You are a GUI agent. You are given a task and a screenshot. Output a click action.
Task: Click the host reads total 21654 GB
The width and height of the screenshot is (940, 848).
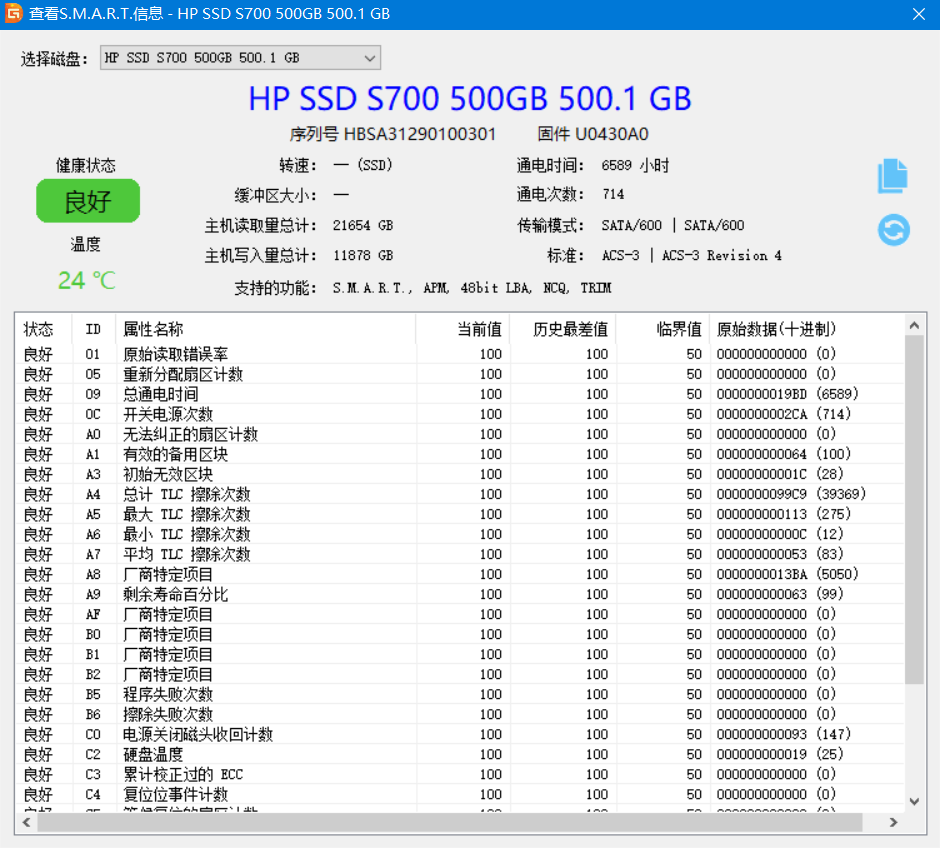(x=363, y=225)
